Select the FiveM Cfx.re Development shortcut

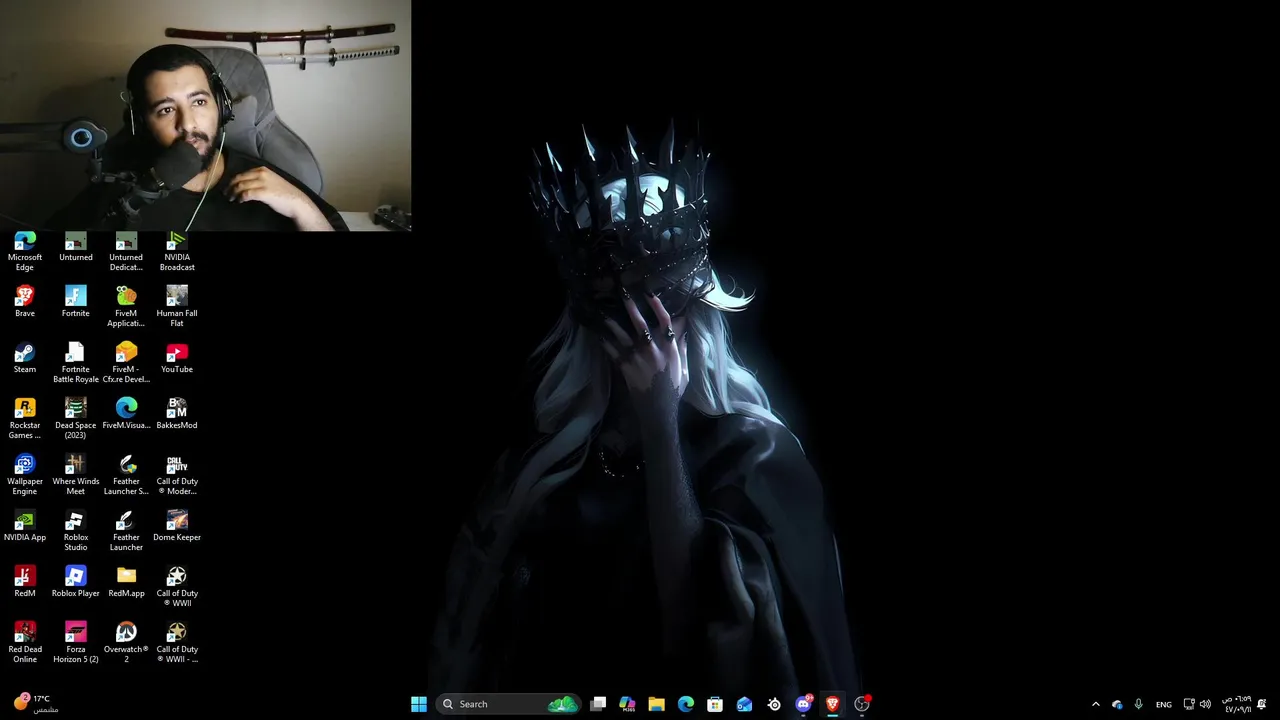click(x=126, y=363)
